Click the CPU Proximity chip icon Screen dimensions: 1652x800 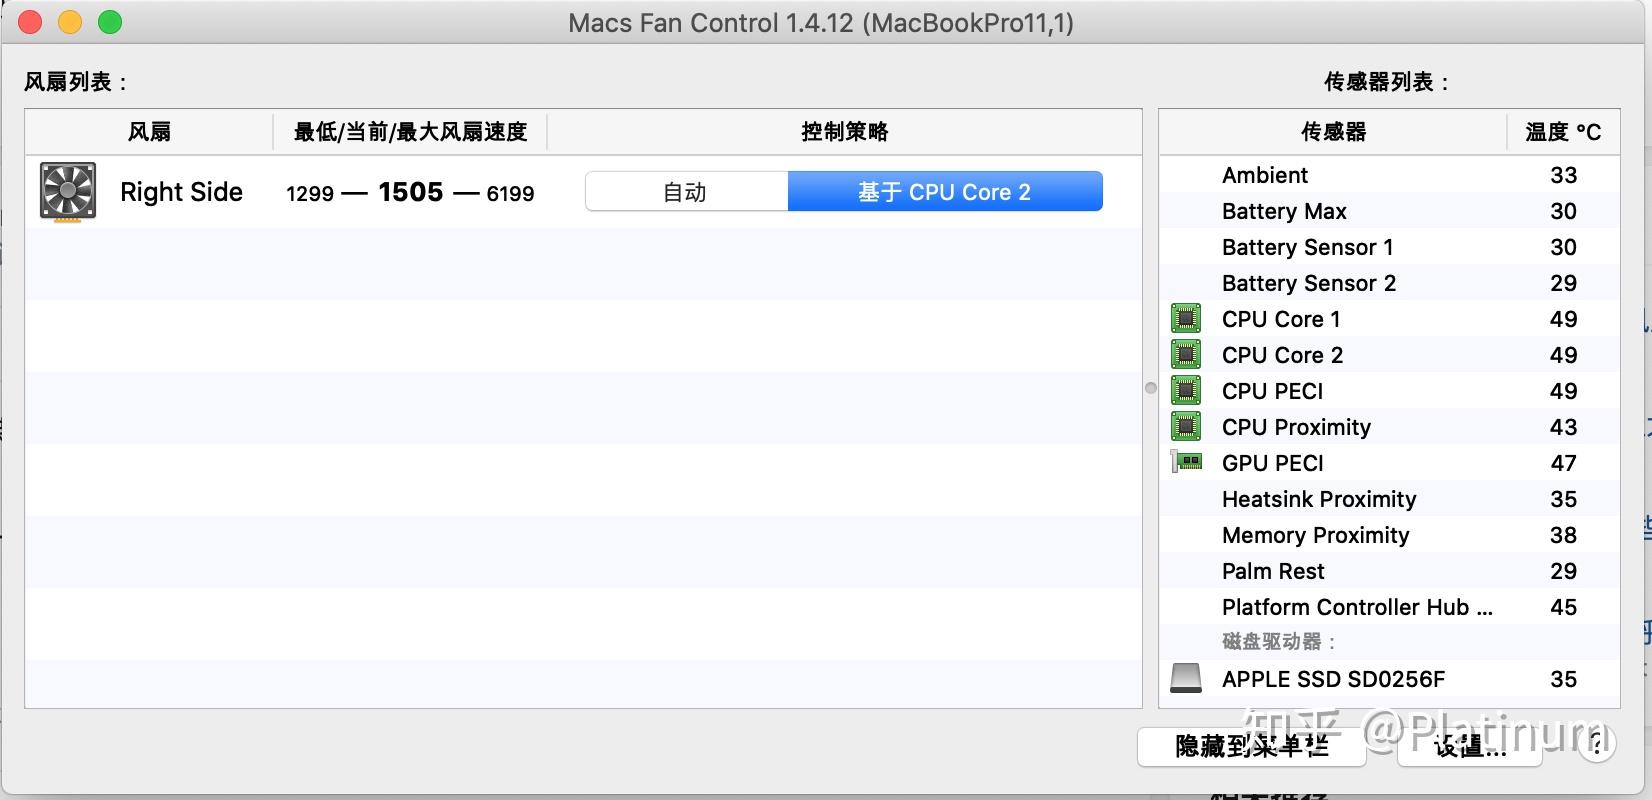[x=1186, y=427]
